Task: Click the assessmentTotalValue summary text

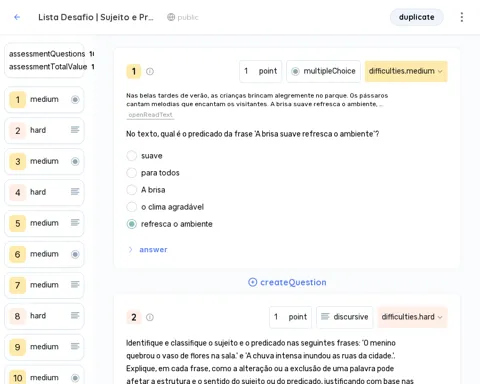Action: coord(48,67)
